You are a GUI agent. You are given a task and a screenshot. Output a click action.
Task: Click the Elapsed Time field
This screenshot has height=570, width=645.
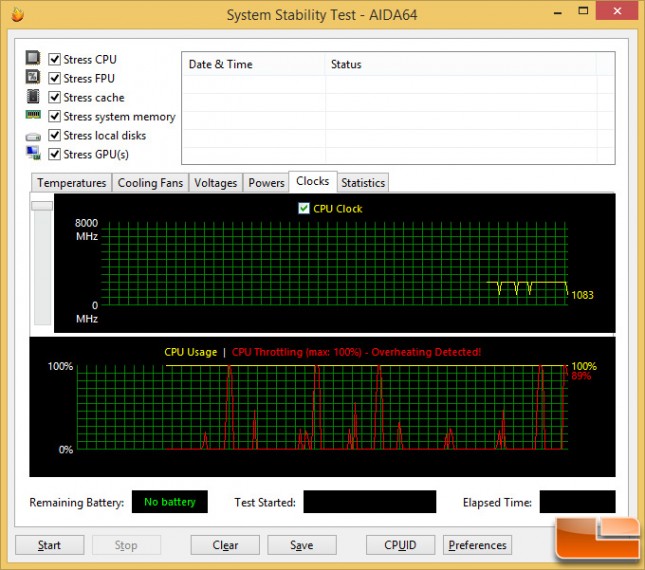(578, 502)
